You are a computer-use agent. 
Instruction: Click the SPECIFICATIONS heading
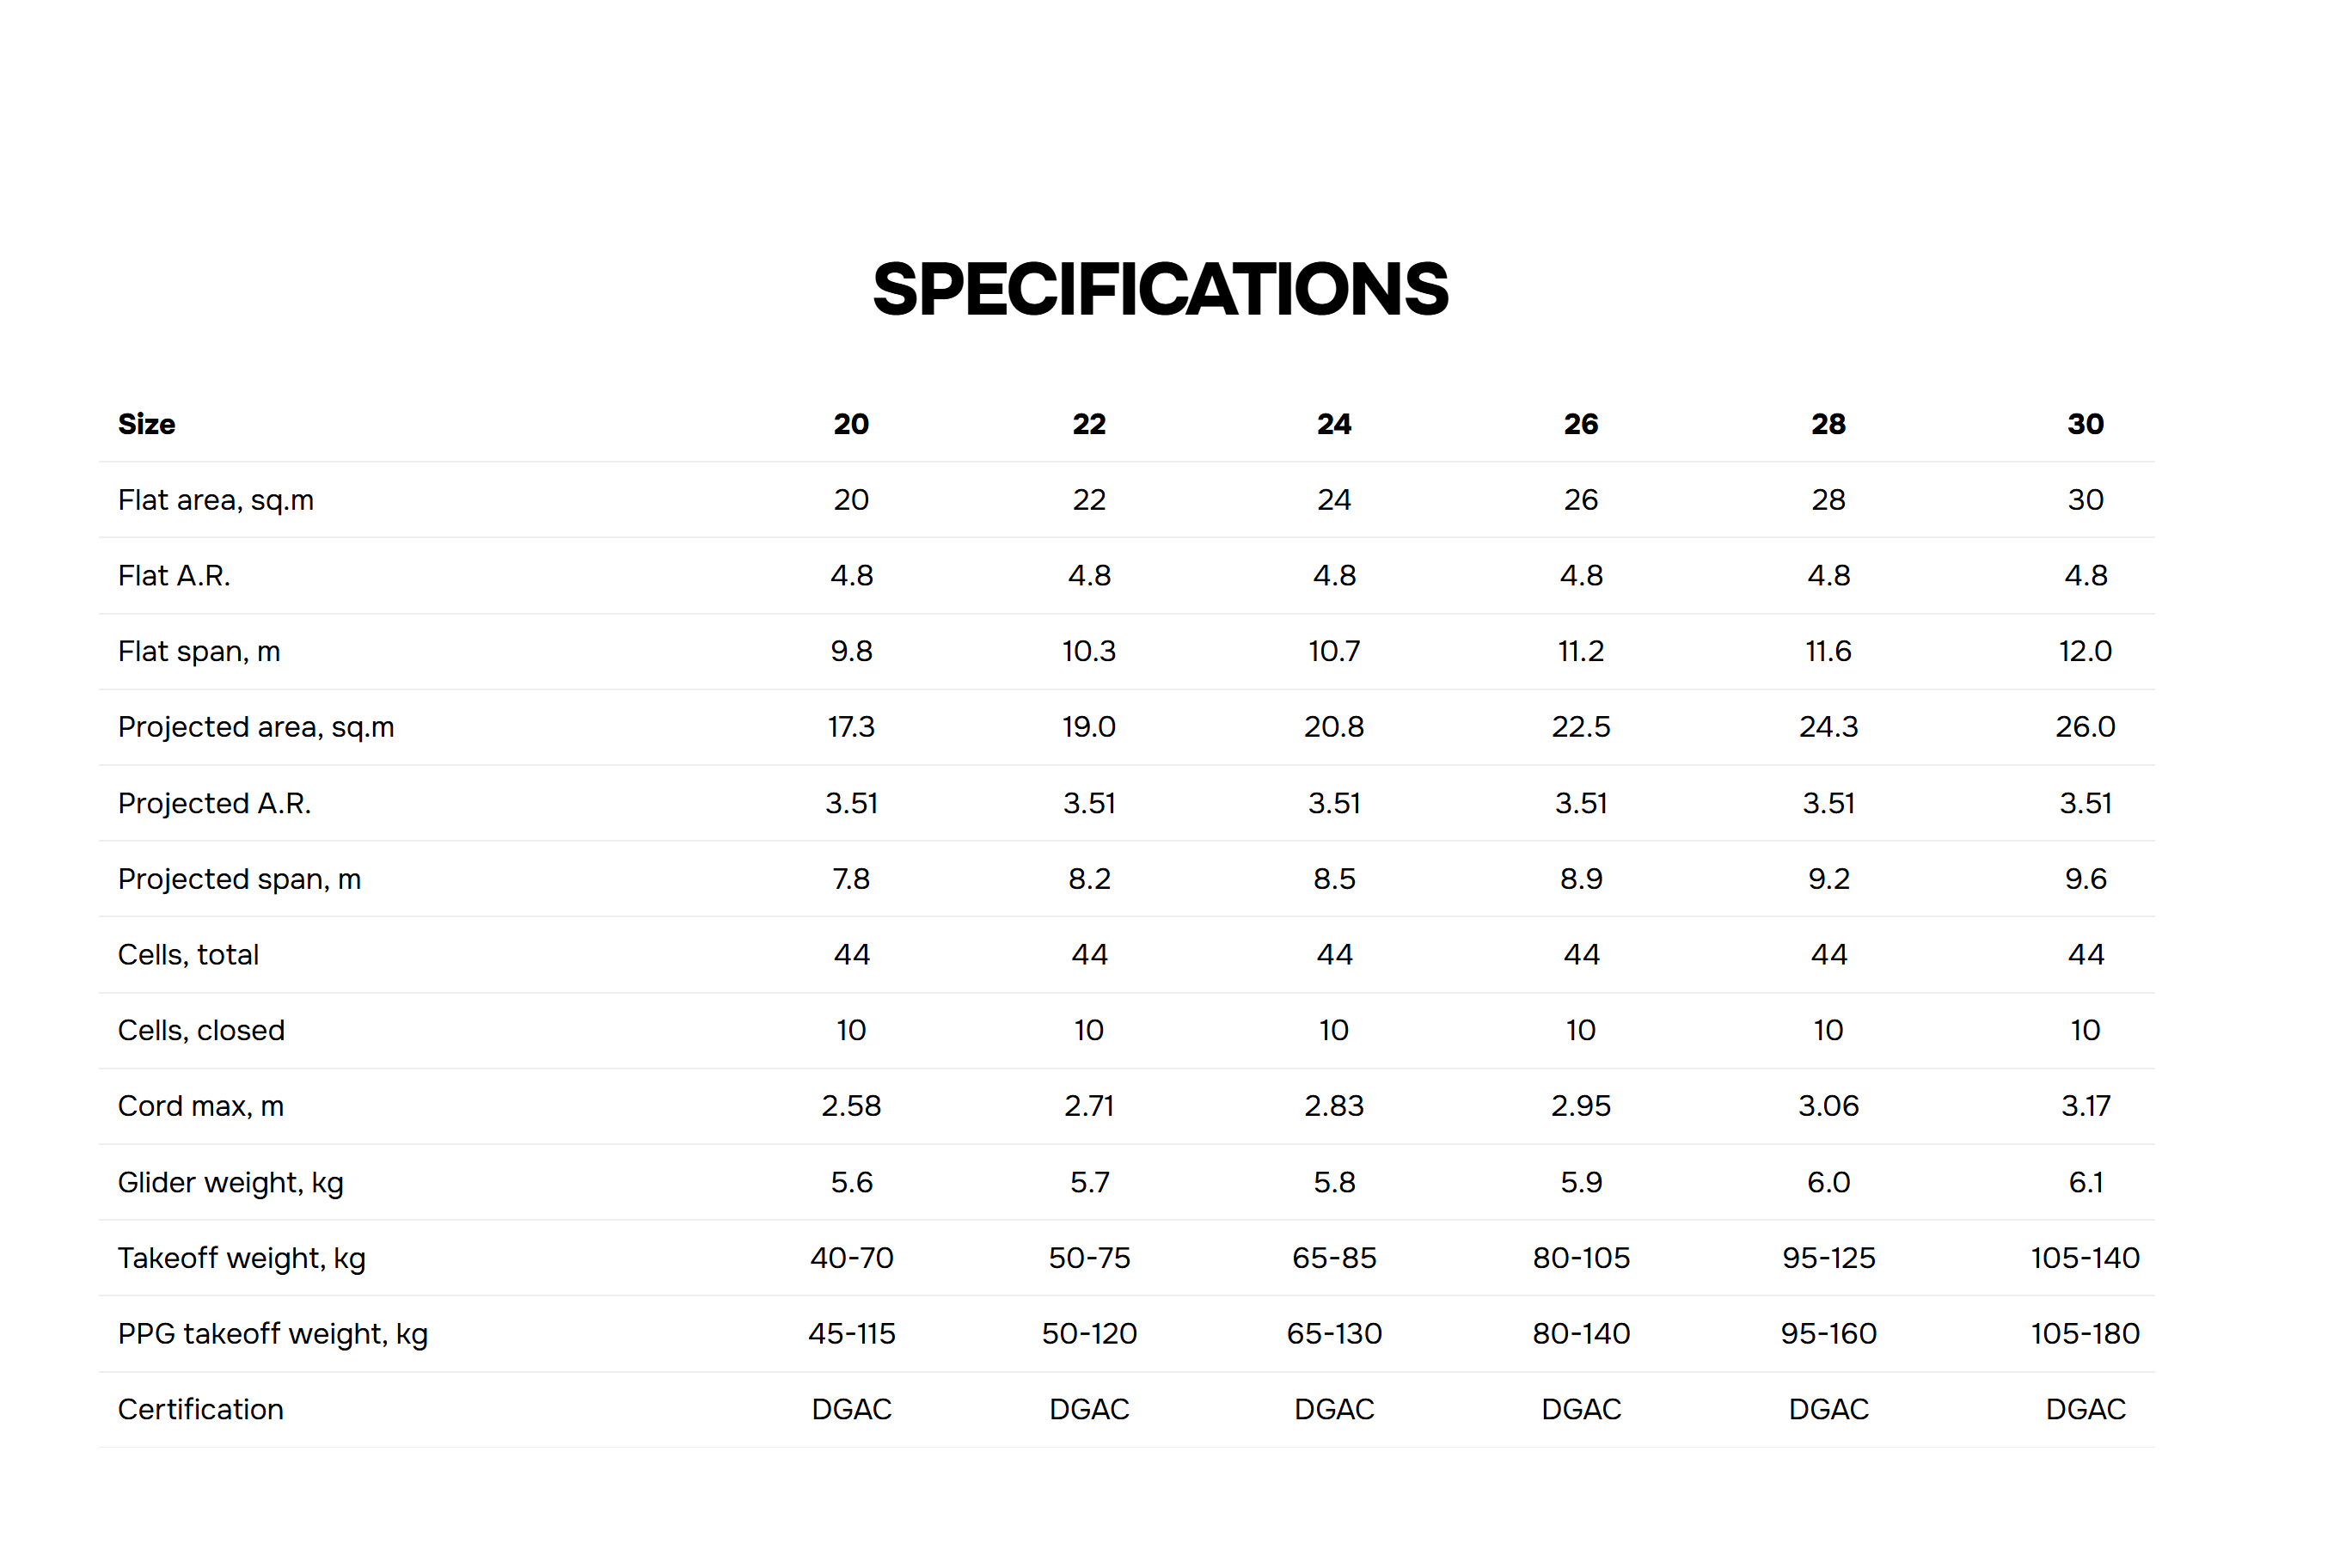point(1160,290)
